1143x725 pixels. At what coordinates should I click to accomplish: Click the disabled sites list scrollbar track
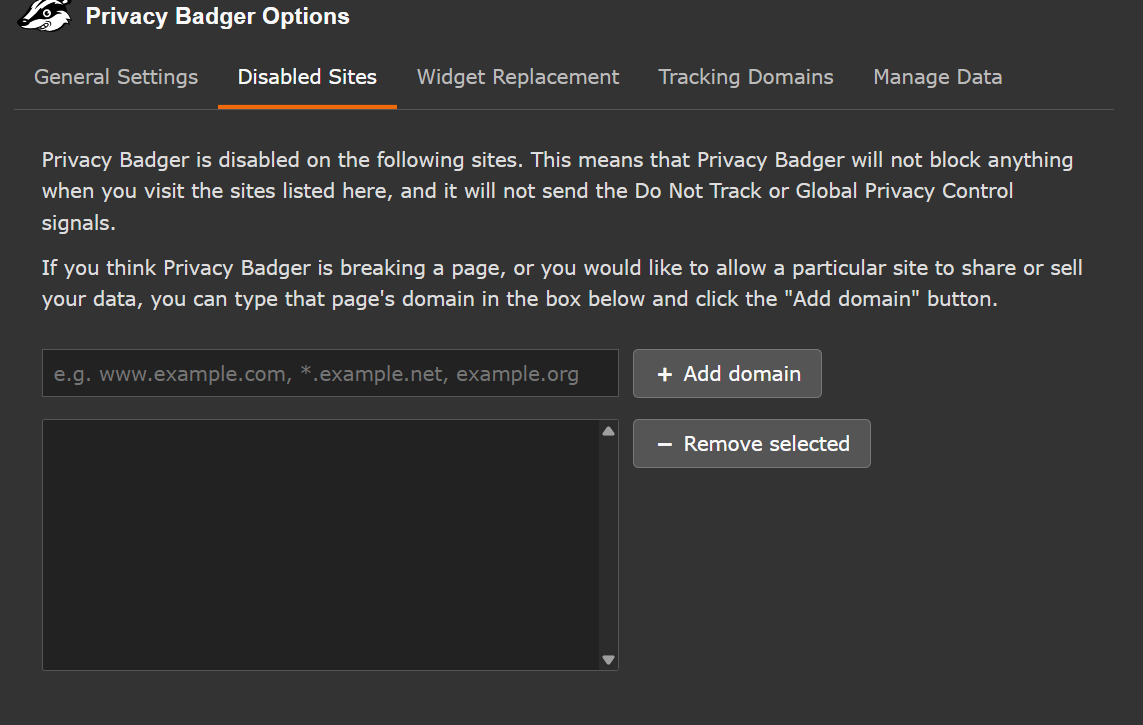pos(608,545)
